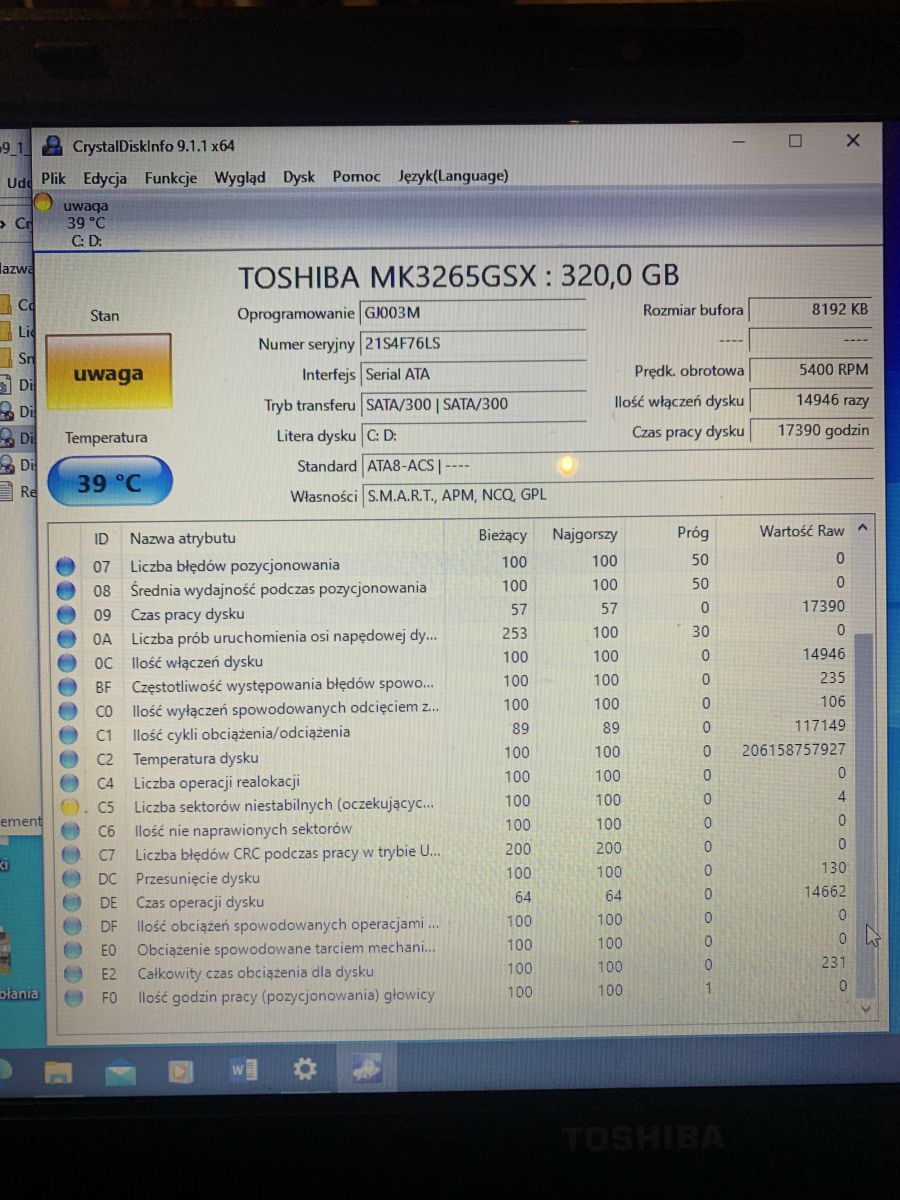Click the blue status dot for attribute C4

pyautogui.click(x=70, y=783)
